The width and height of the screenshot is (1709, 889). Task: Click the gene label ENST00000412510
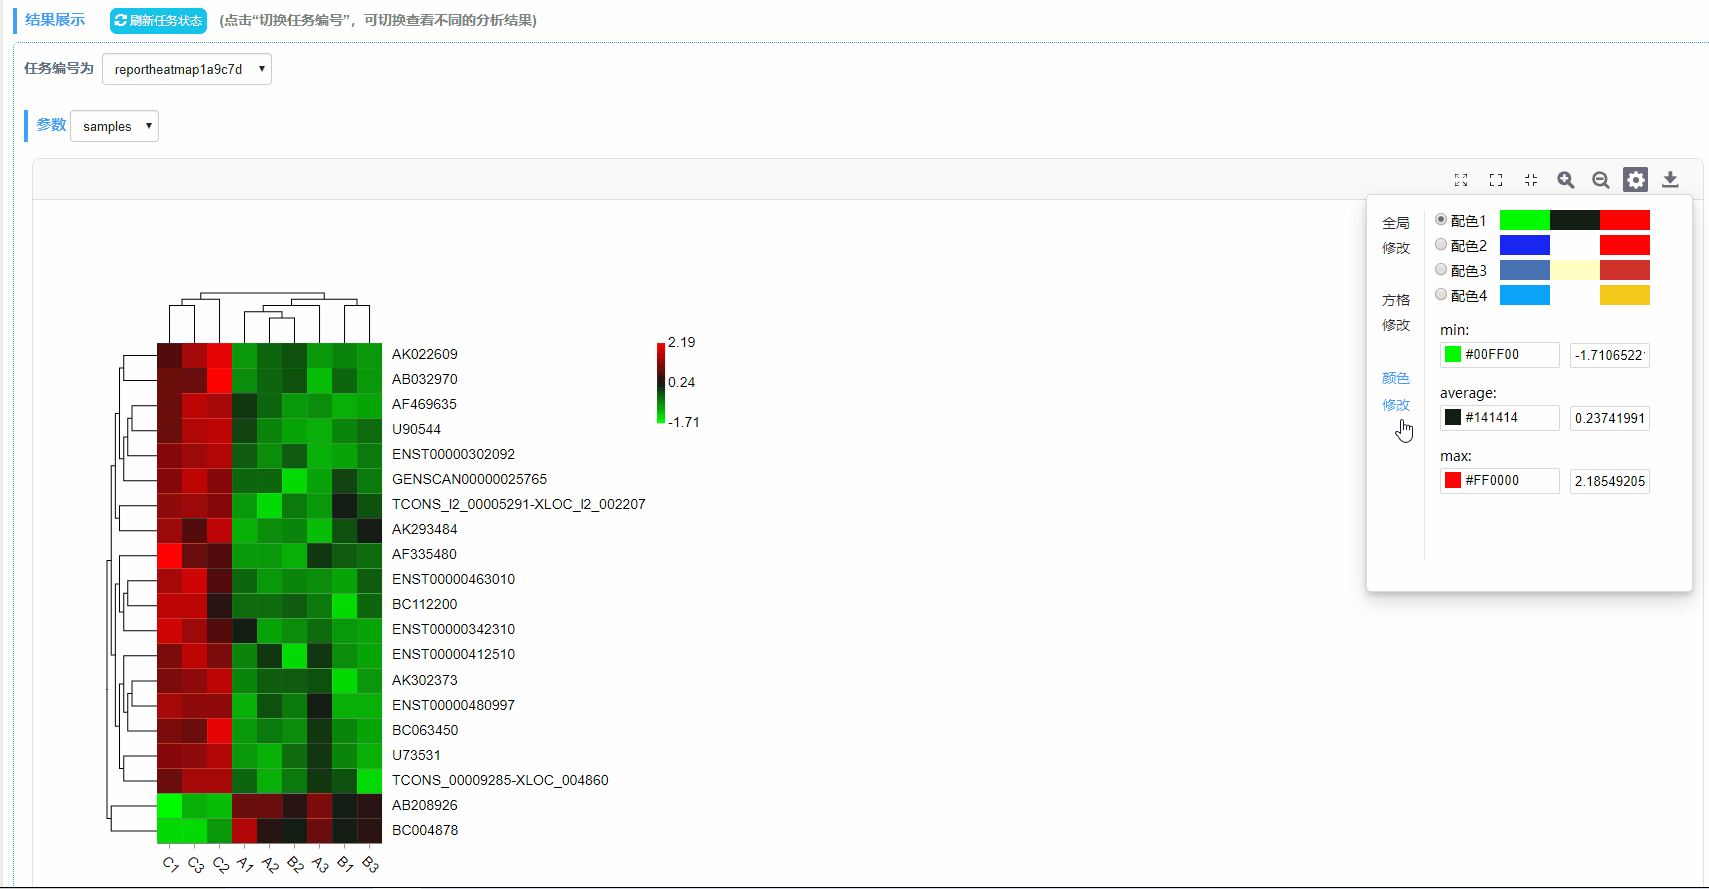(x=453, y=654)
